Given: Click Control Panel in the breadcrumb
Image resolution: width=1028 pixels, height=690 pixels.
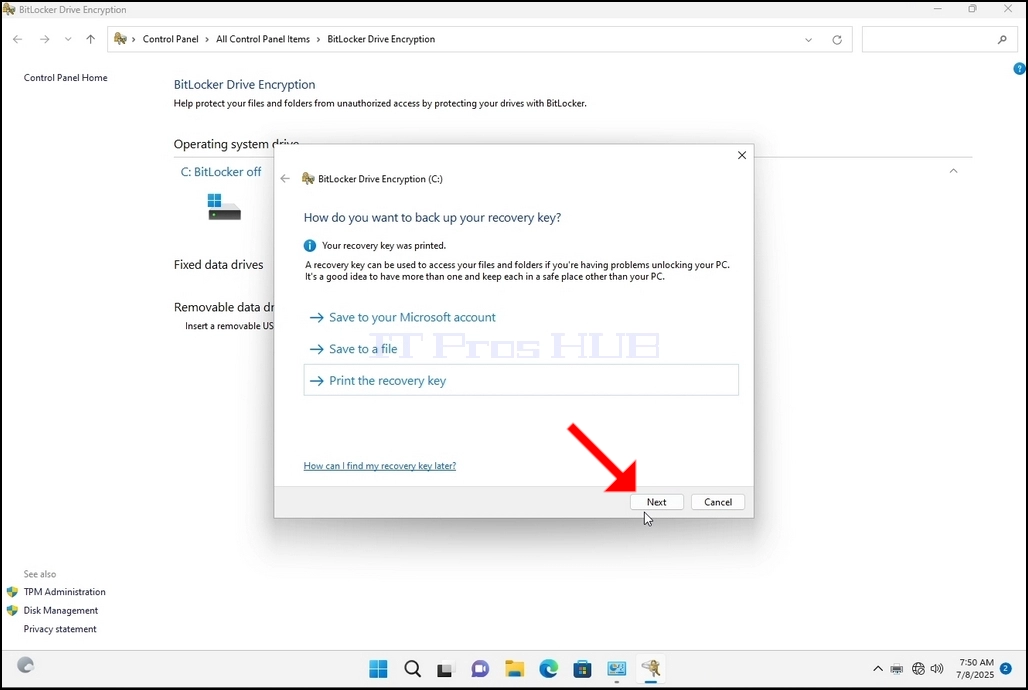Looking at the screenshot, I should pos(170,39).
